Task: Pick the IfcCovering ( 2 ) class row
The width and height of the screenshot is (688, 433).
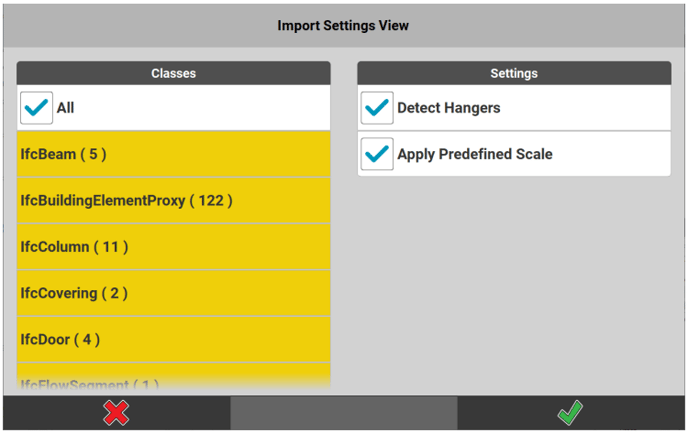Action: pos(173,293)
